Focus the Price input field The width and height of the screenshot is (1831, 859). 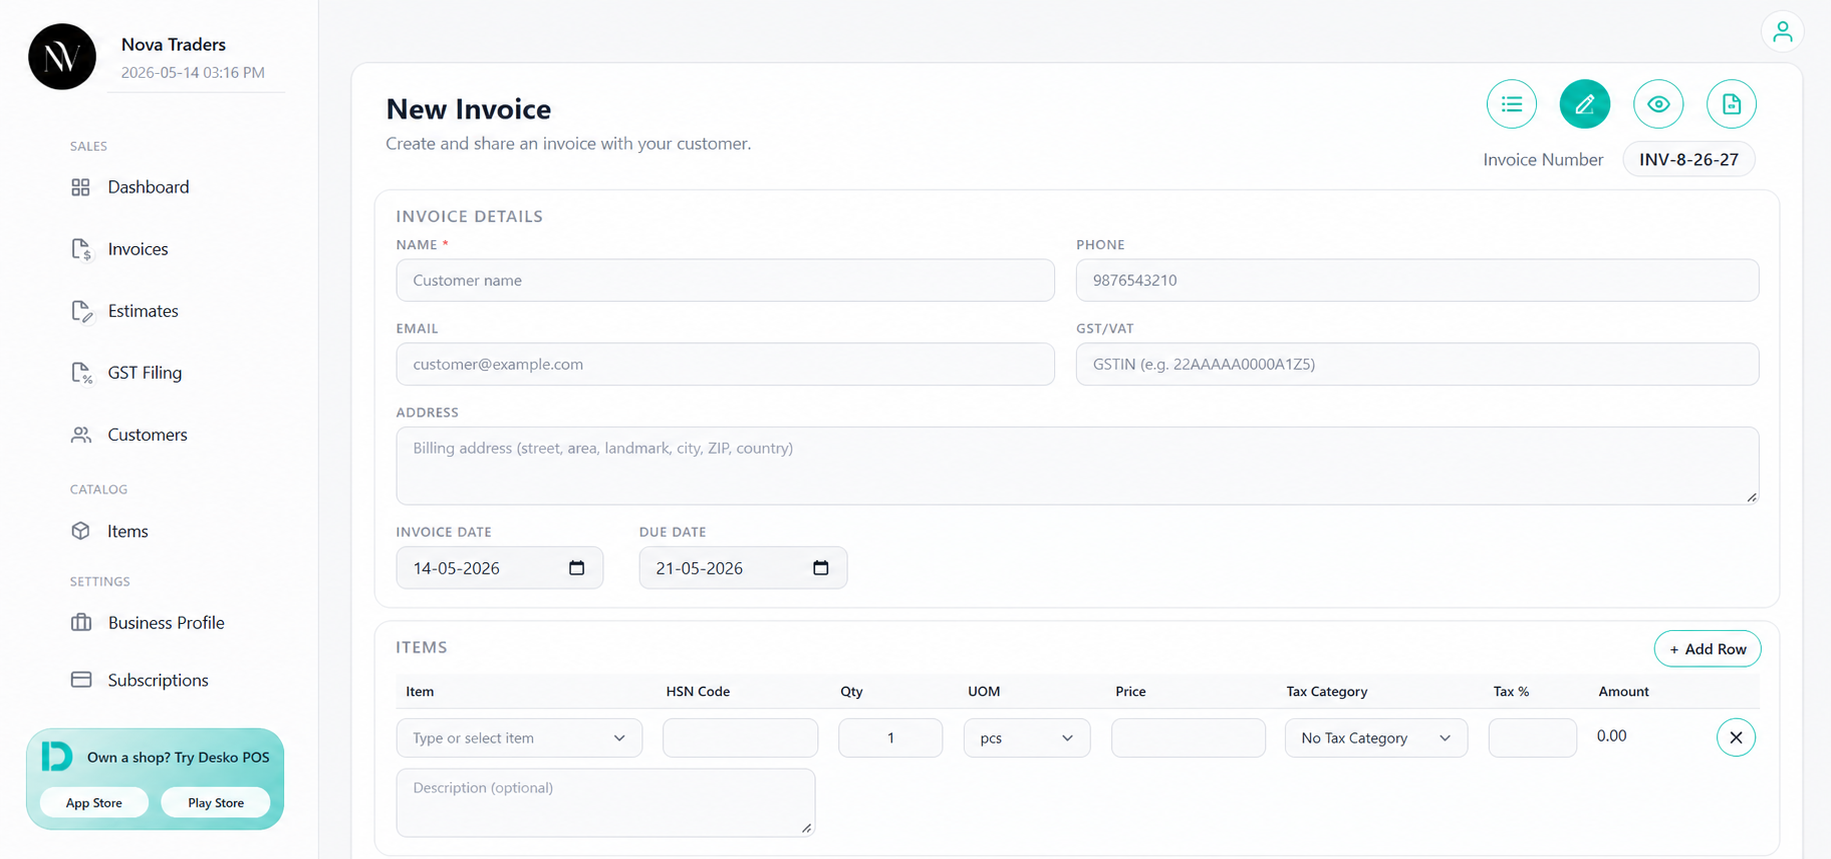(x=1188, y=738)
